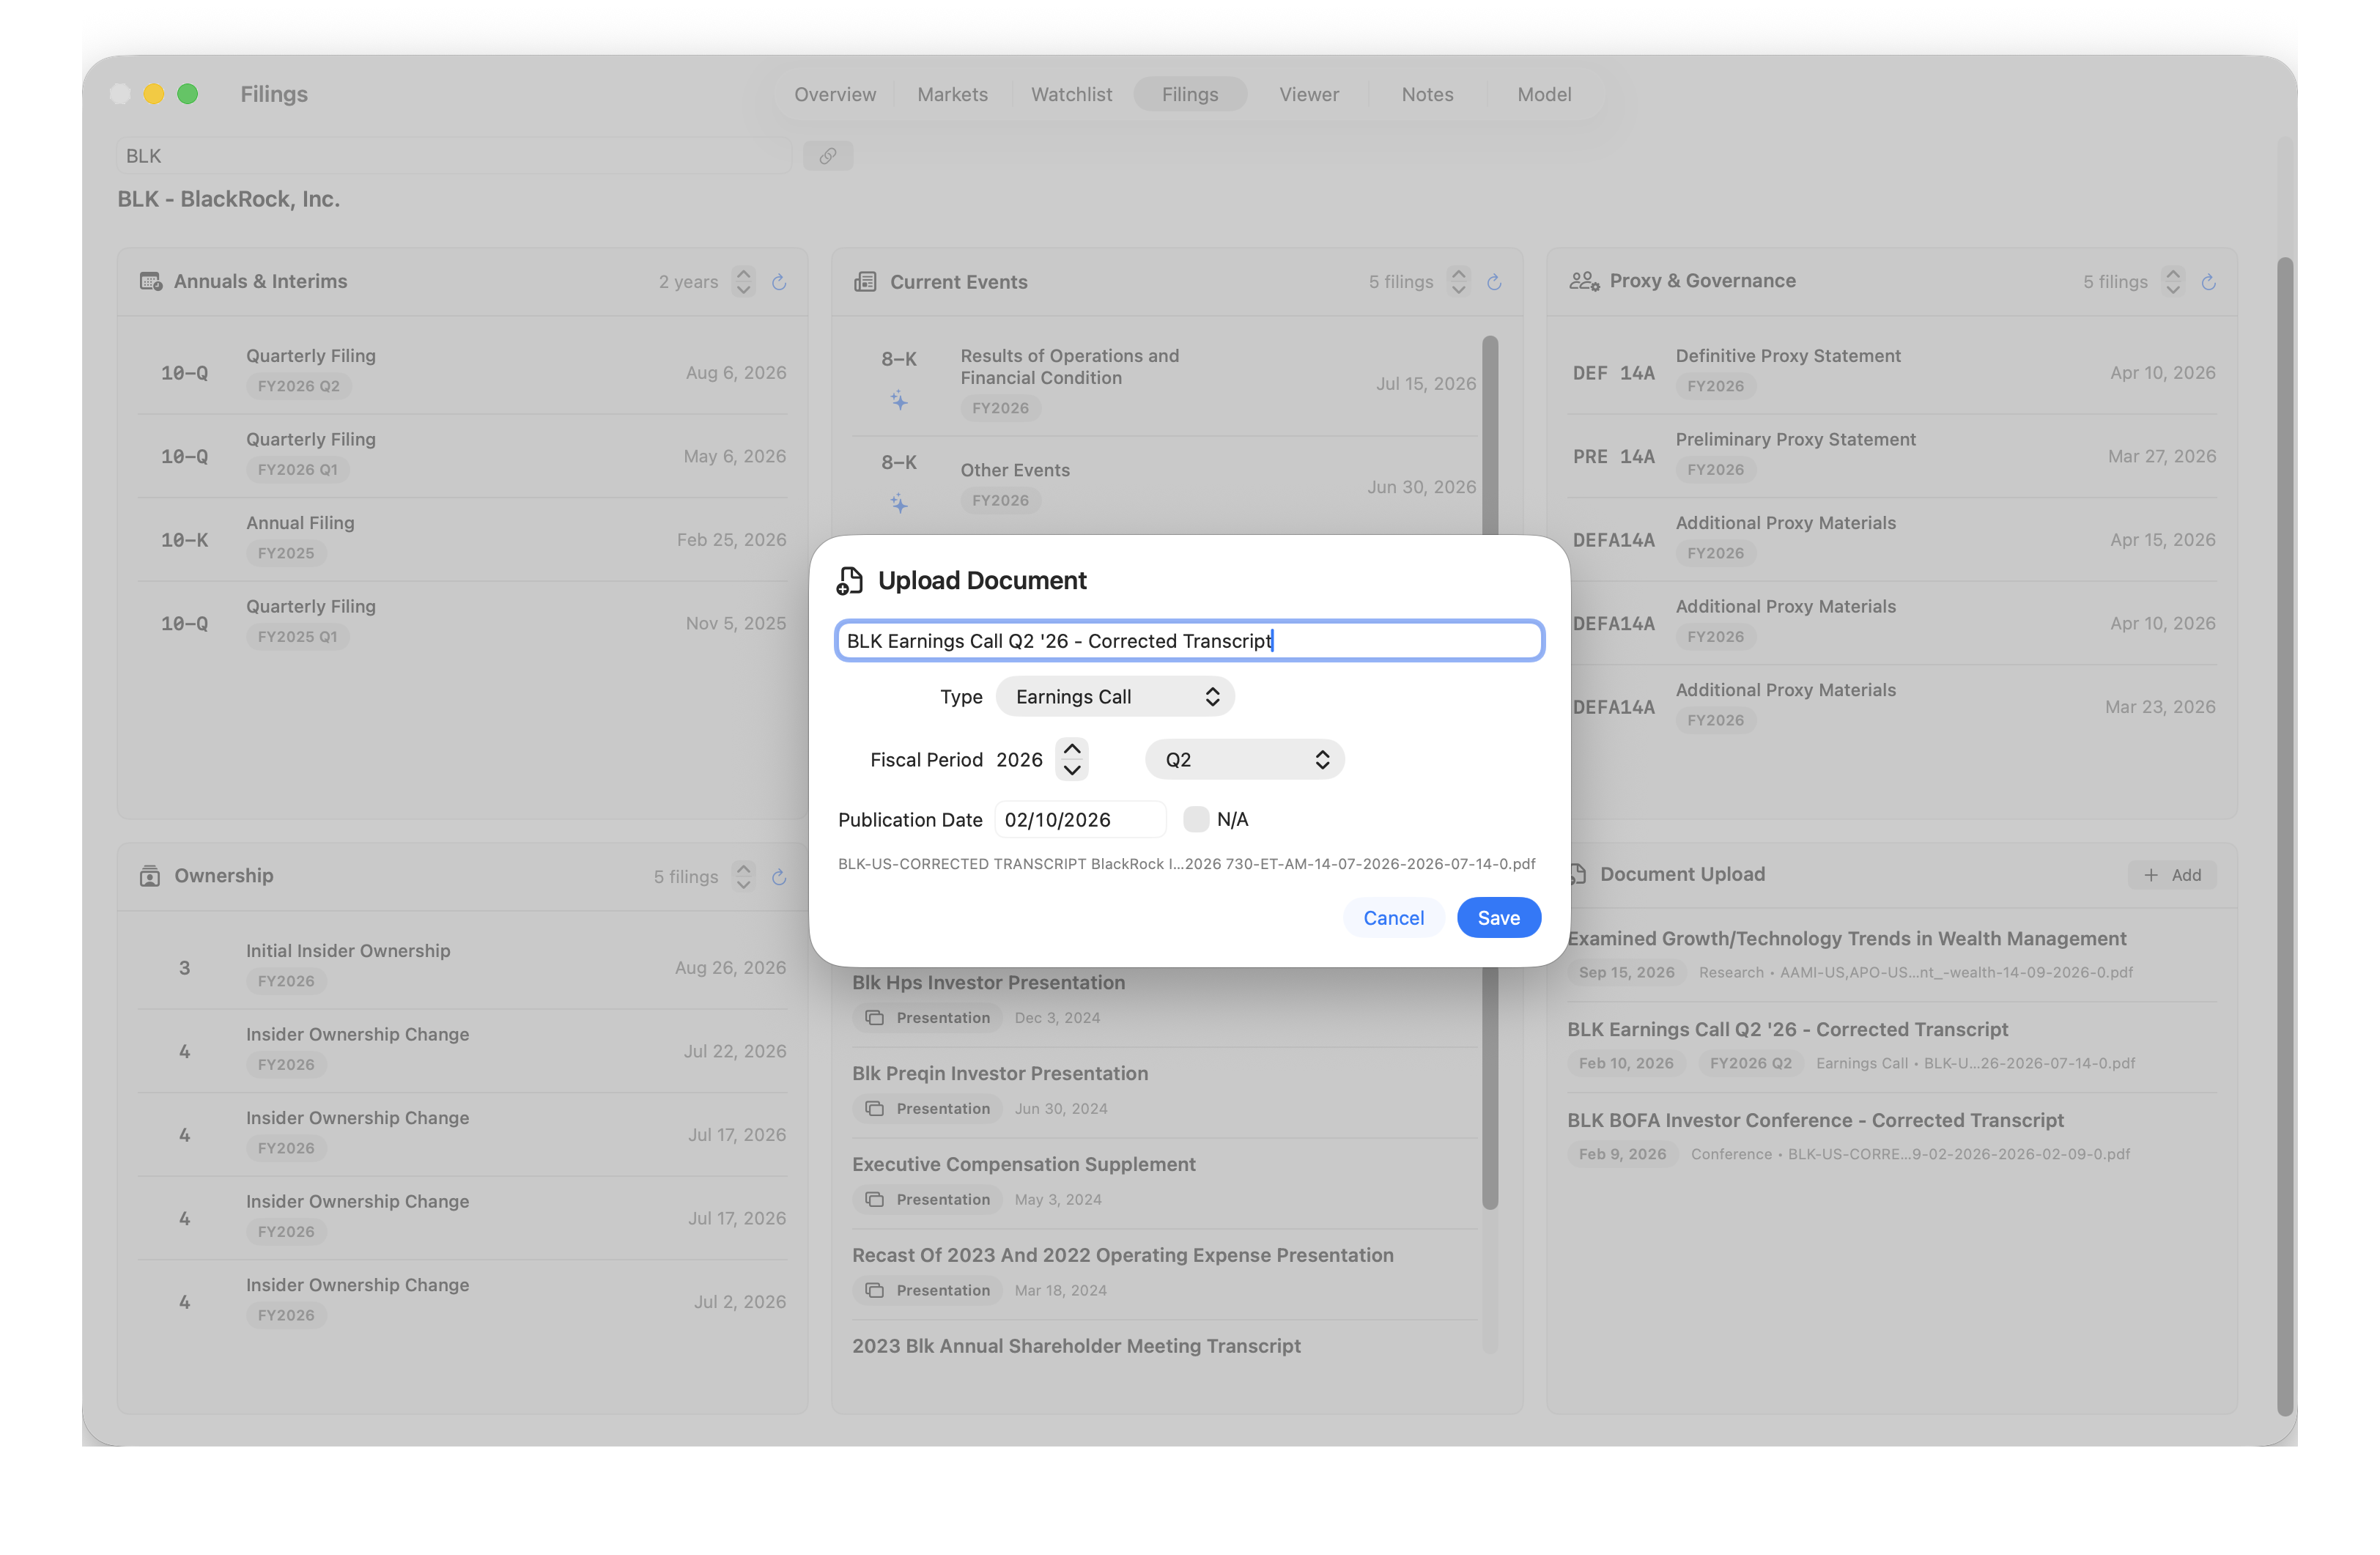The height and width of the screenshot is (1555, 2380).
Task: Change the 2 years stepper in Annuals & Interims
Action: tap(743, 282)
